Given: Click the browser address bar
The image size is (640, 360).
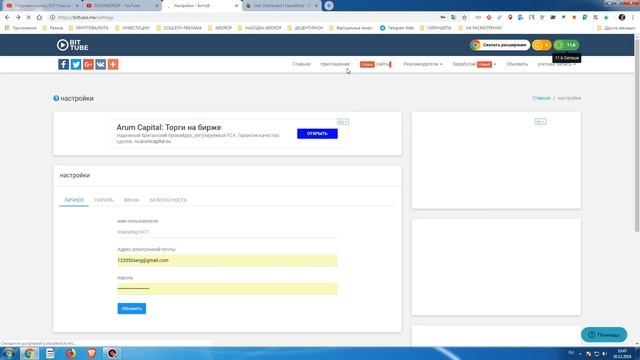Looking at the screenshot, I should [x=245, y=18].
